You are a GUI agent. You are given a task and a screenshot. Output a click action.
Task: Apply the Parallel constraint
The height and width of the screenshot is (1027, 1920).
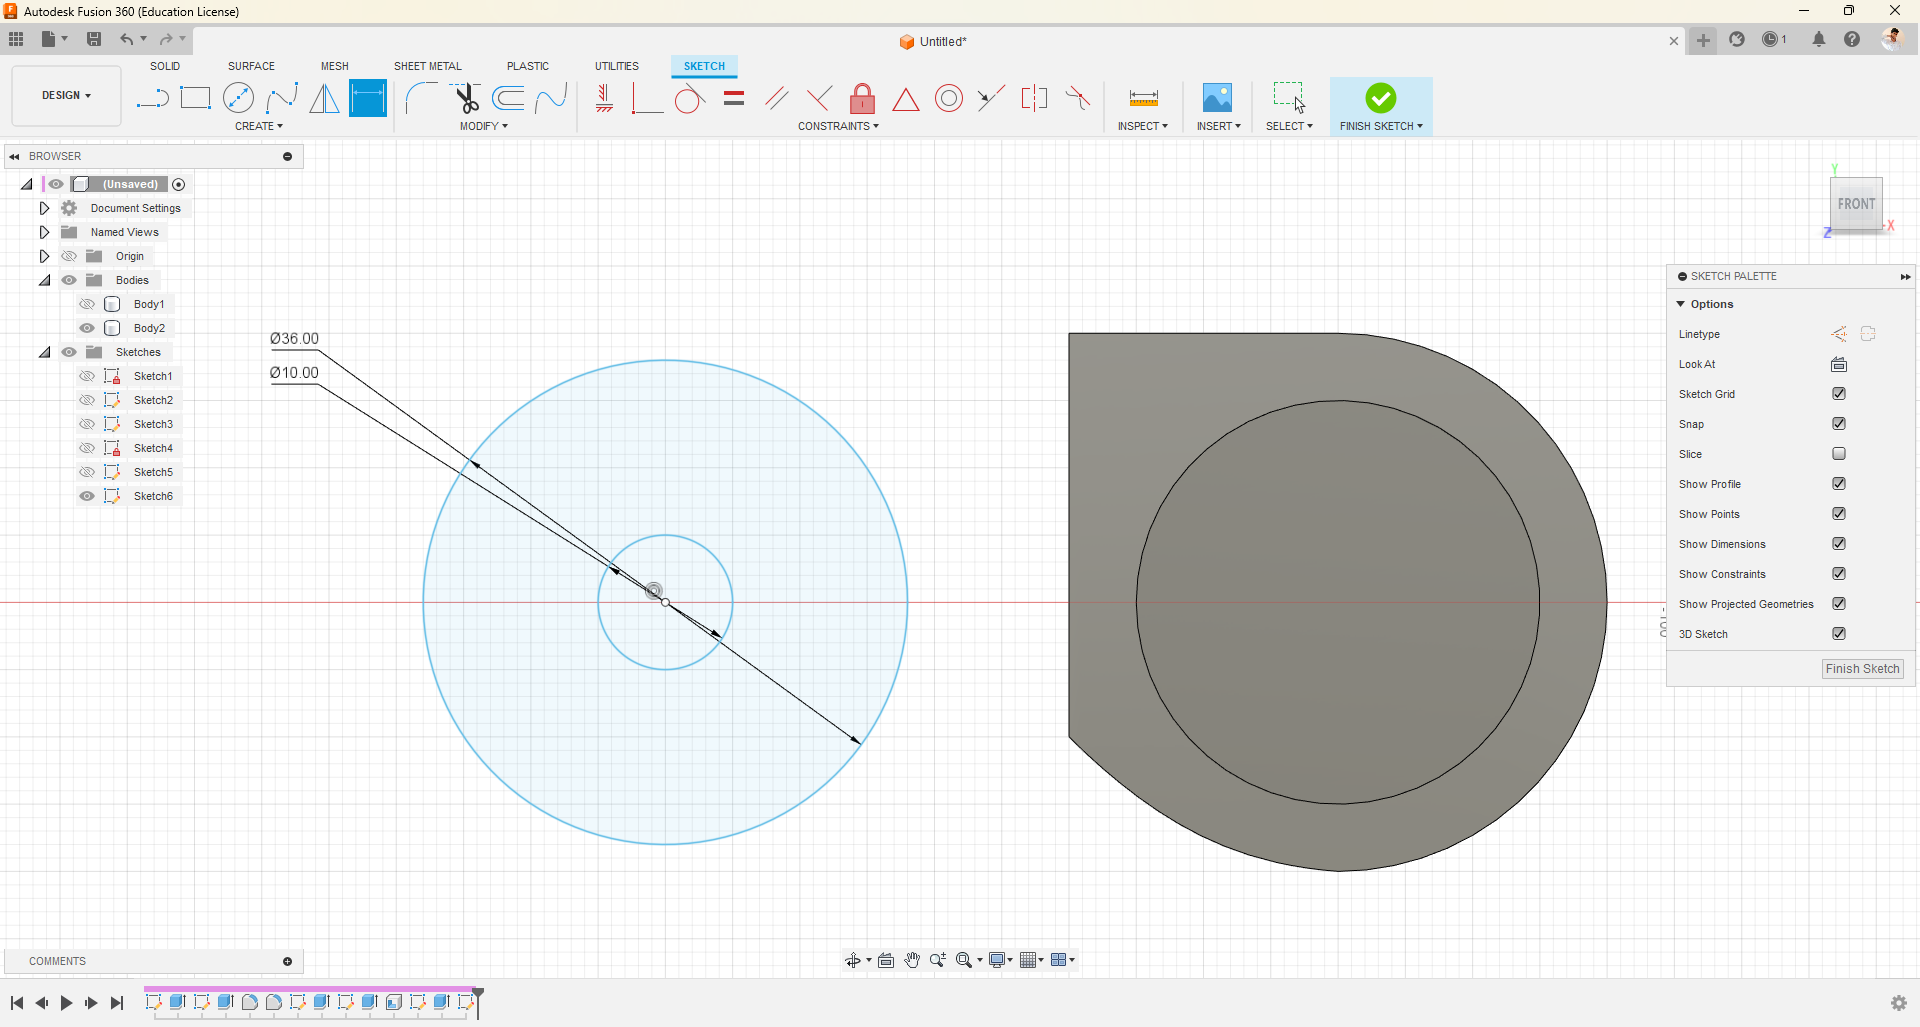pyautogui.click(x=776, y=98)
